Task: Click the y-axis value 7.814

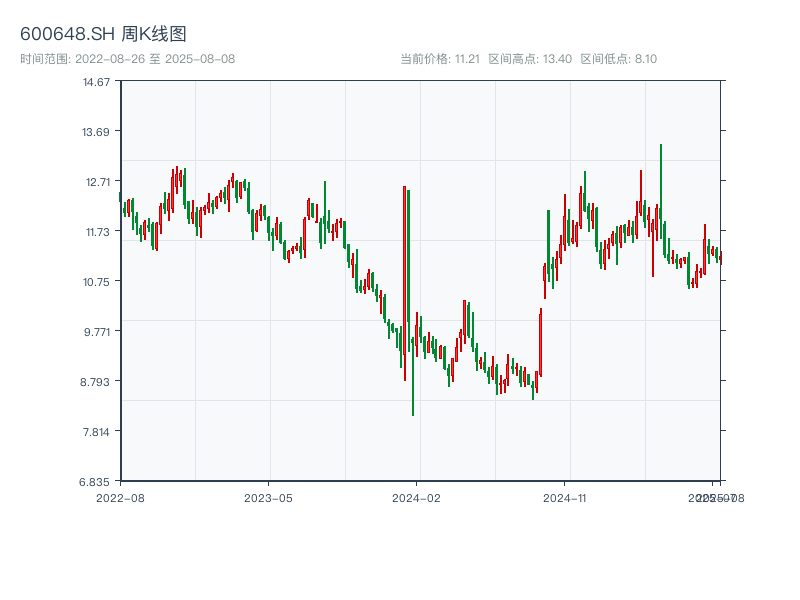Action: coord(96,432)
